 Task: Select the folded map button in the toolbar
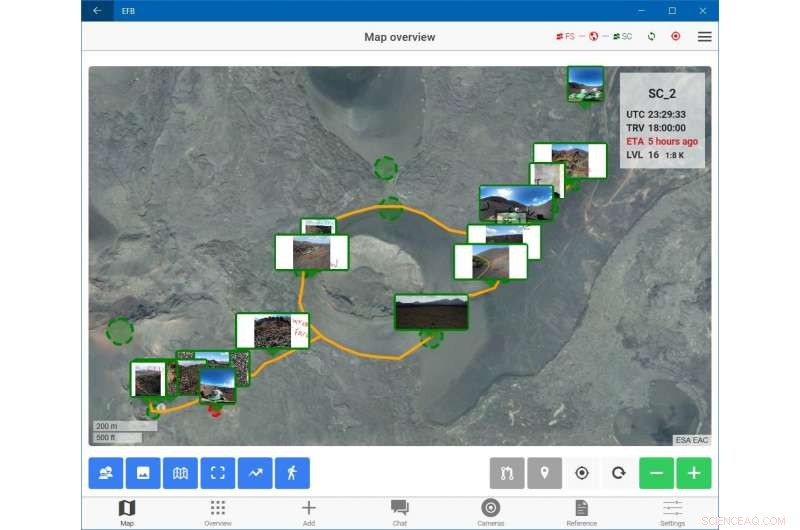point(180,473)
